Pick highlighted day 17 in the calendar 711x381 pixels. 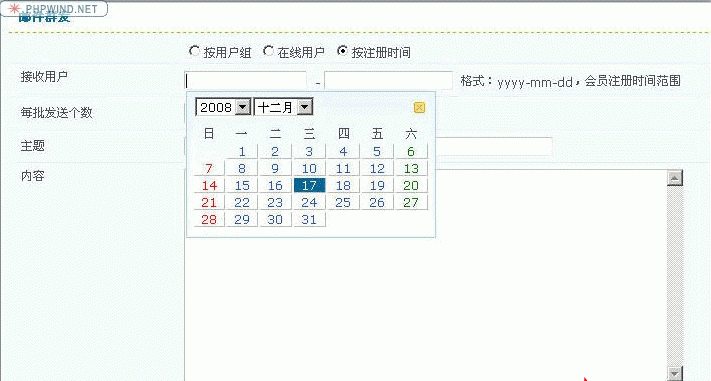309,185
